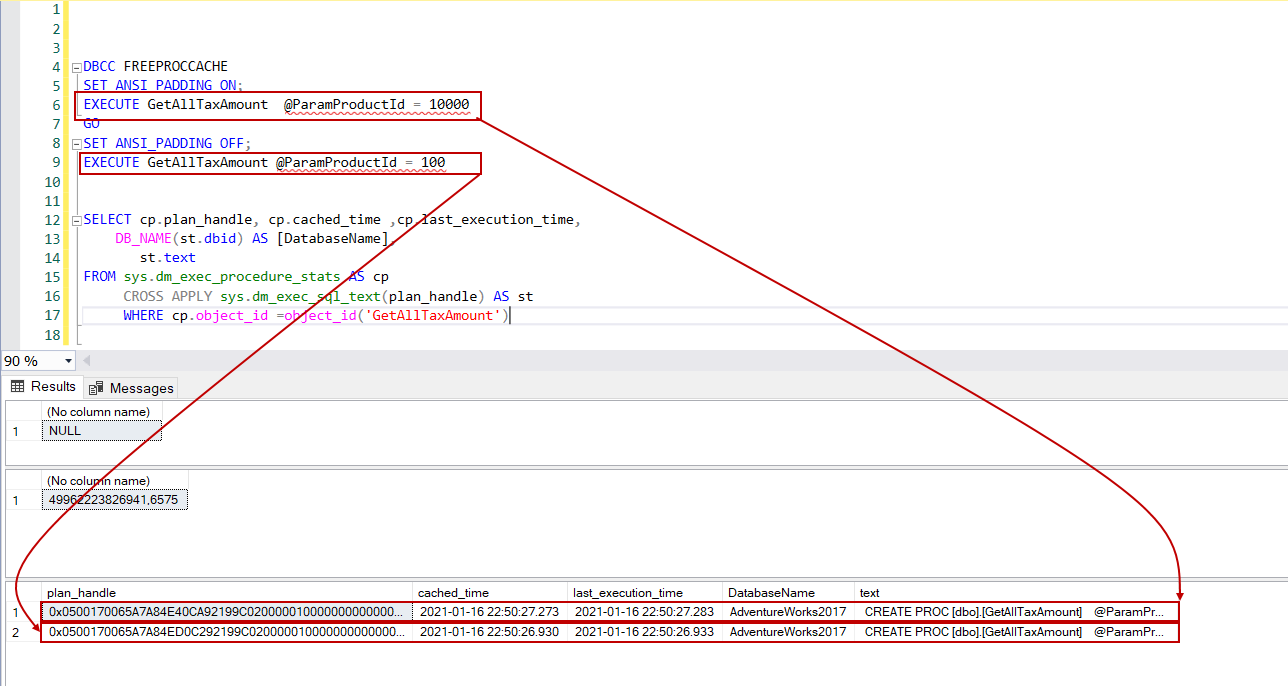Click the FROM sys.dm_exec_procedure_stats line

point(236,276)
